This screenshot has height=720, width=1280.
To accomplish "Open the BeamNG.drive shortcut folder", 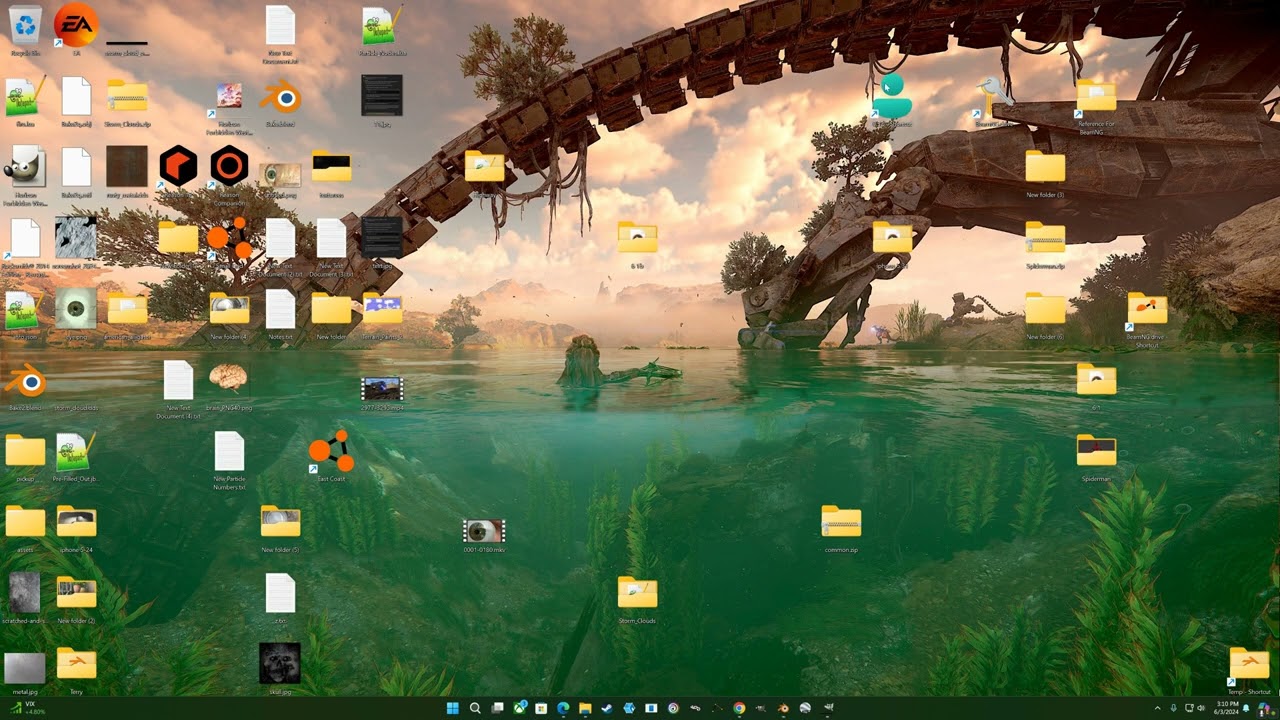I will tap(1147, 311).
